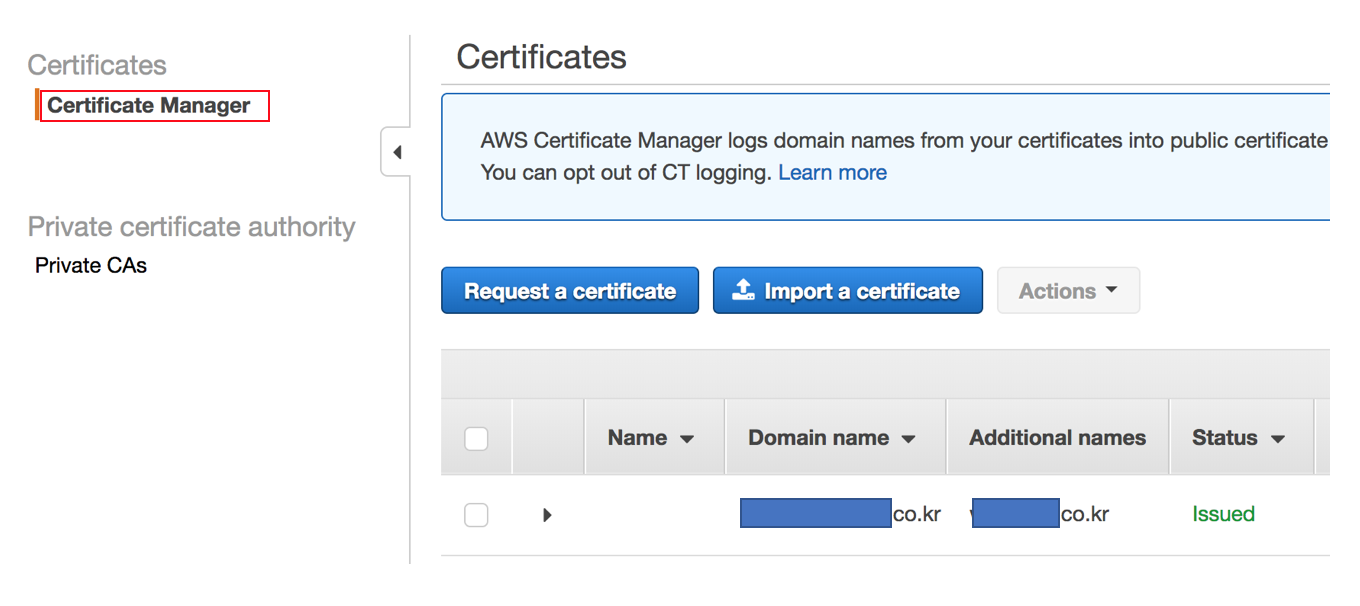Follow the Learn more link about CT logging
1360x606 pixels.
click(832, 172)
